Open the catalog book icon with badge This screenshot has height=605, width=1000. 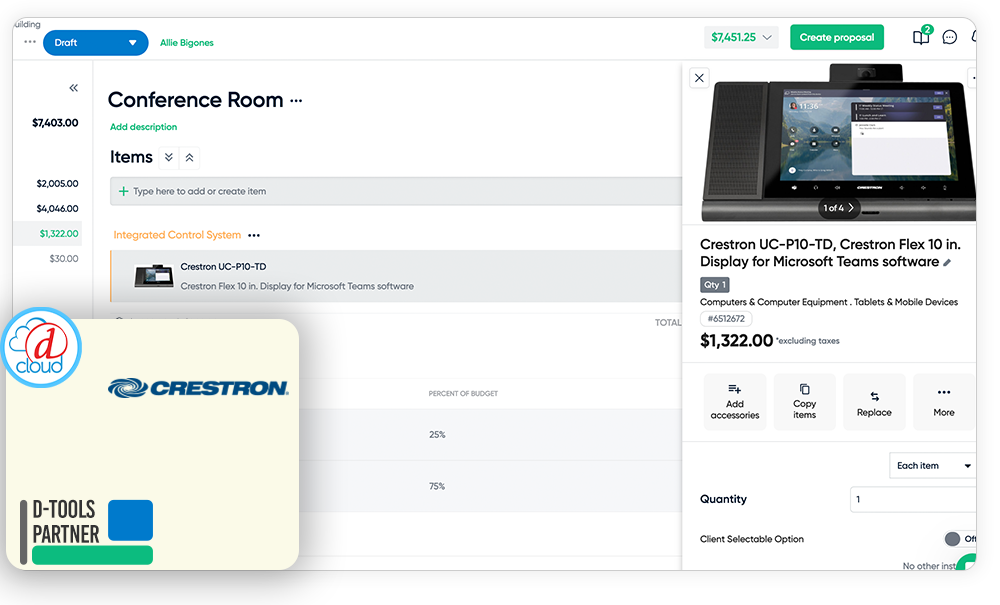(x=920, y=38)
